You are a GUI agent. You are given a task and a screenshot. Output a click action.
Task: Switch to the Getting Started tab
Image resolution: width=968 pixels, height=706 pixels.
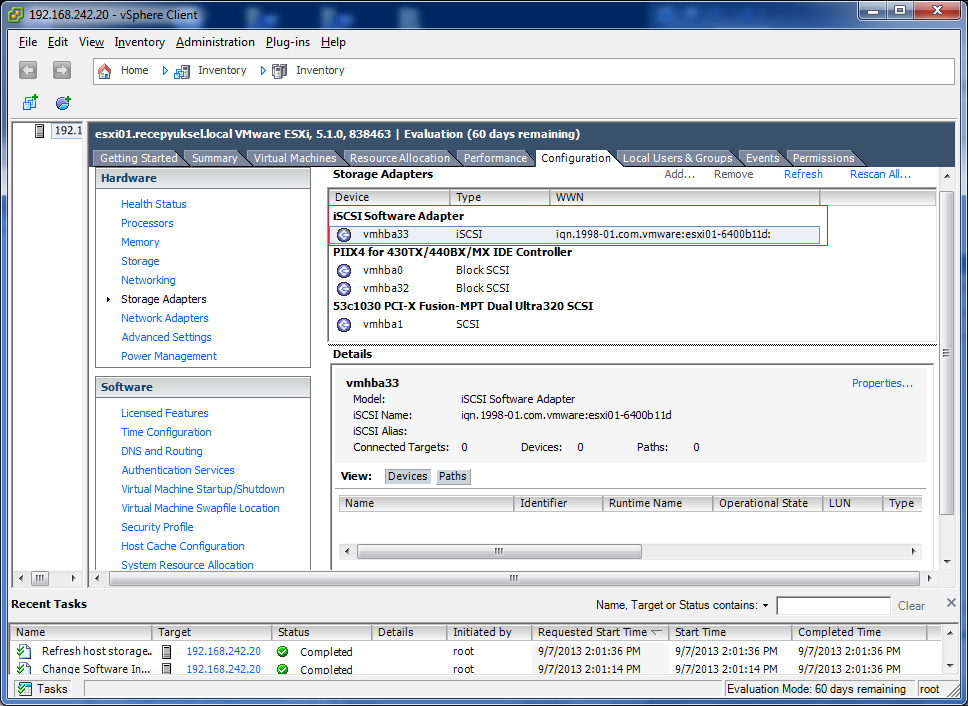pyautogui.click(x=138, y=158)
